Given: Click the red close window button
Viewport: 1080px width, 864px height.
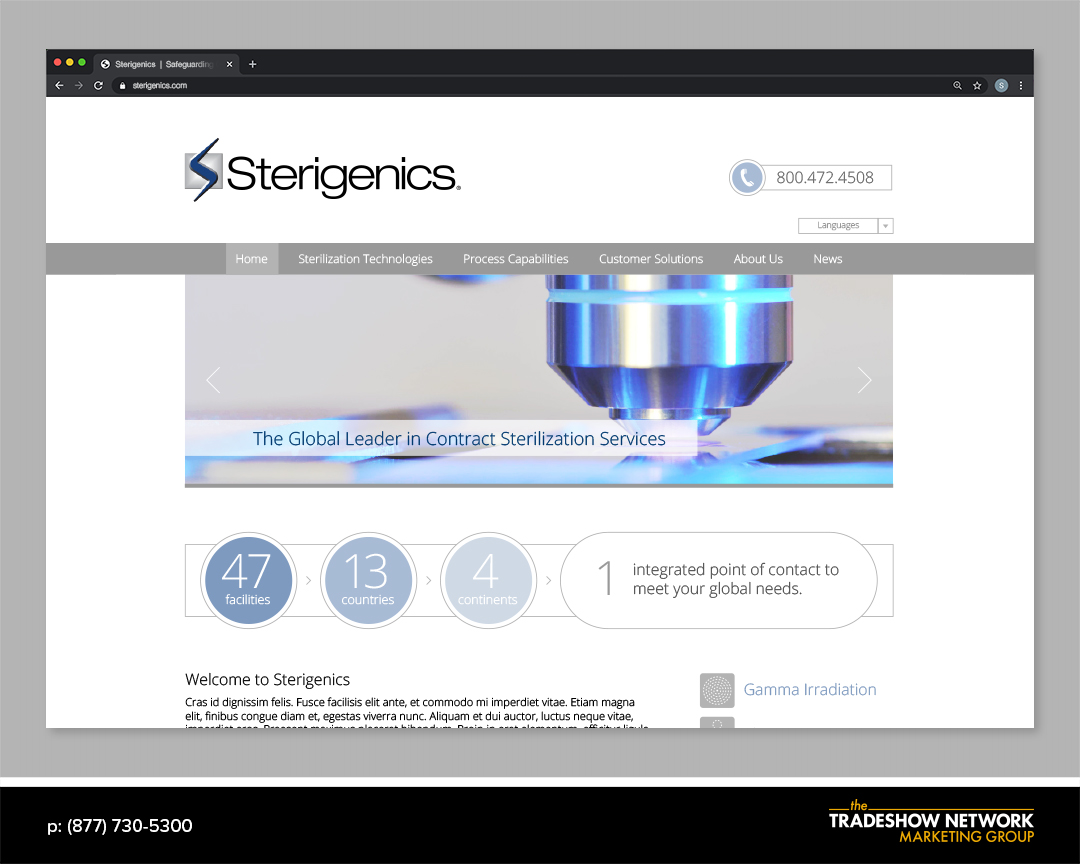Looking at the screenshot, I should pyautogui.click(x=58, y=63).
